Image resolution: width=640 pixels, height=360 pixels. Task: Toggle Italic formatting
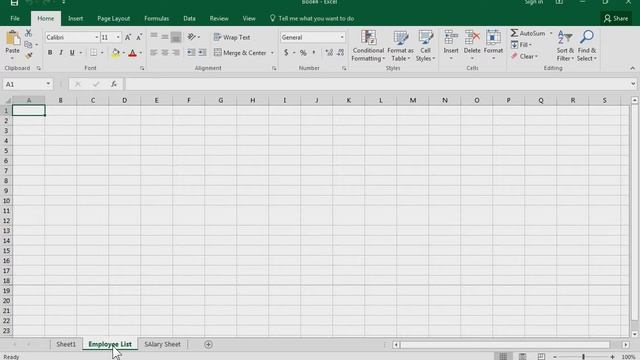pyautogui.click(x=61, y=53)
